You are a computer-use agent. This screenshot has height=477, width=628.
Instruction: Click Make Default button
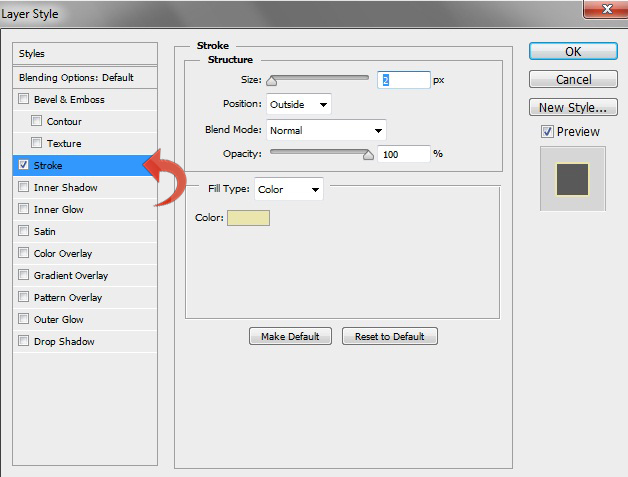click(x=290, y=337)
